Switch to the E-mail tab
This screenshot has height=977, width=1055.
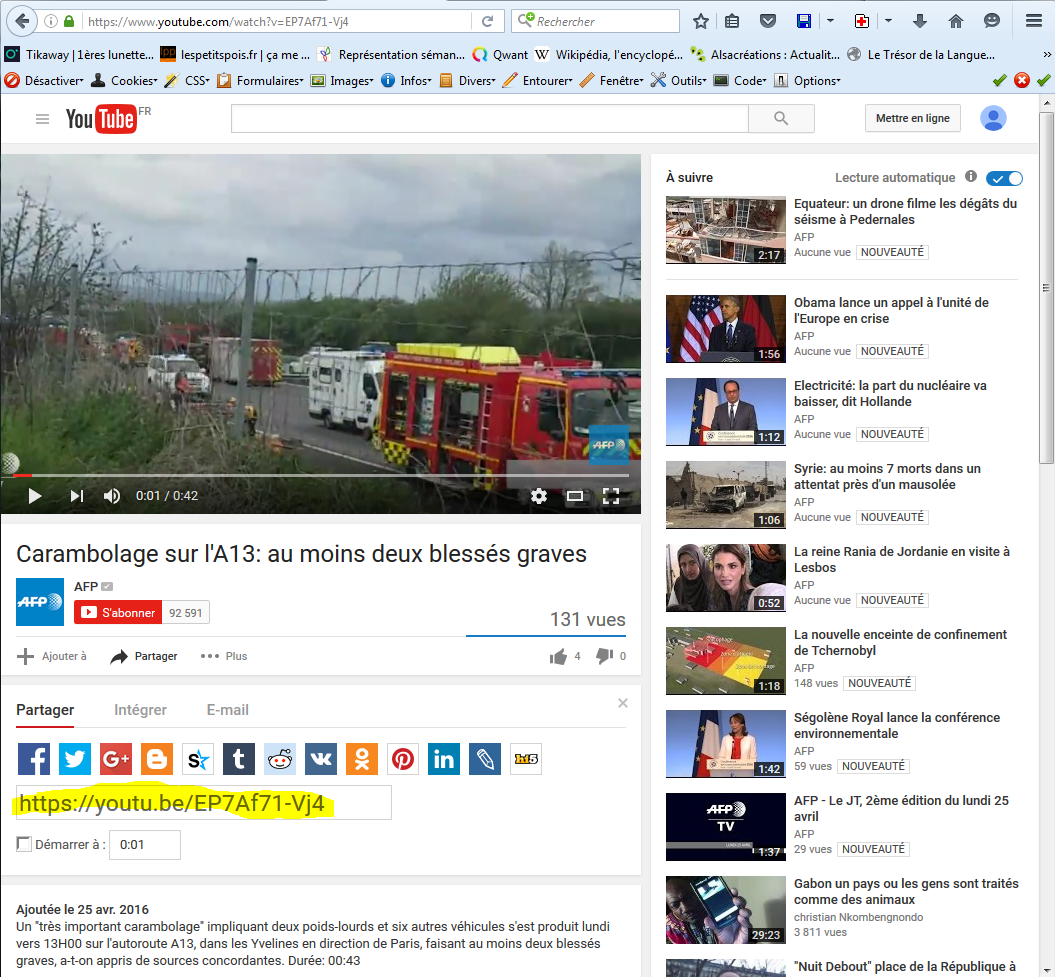tap(227, 710)
